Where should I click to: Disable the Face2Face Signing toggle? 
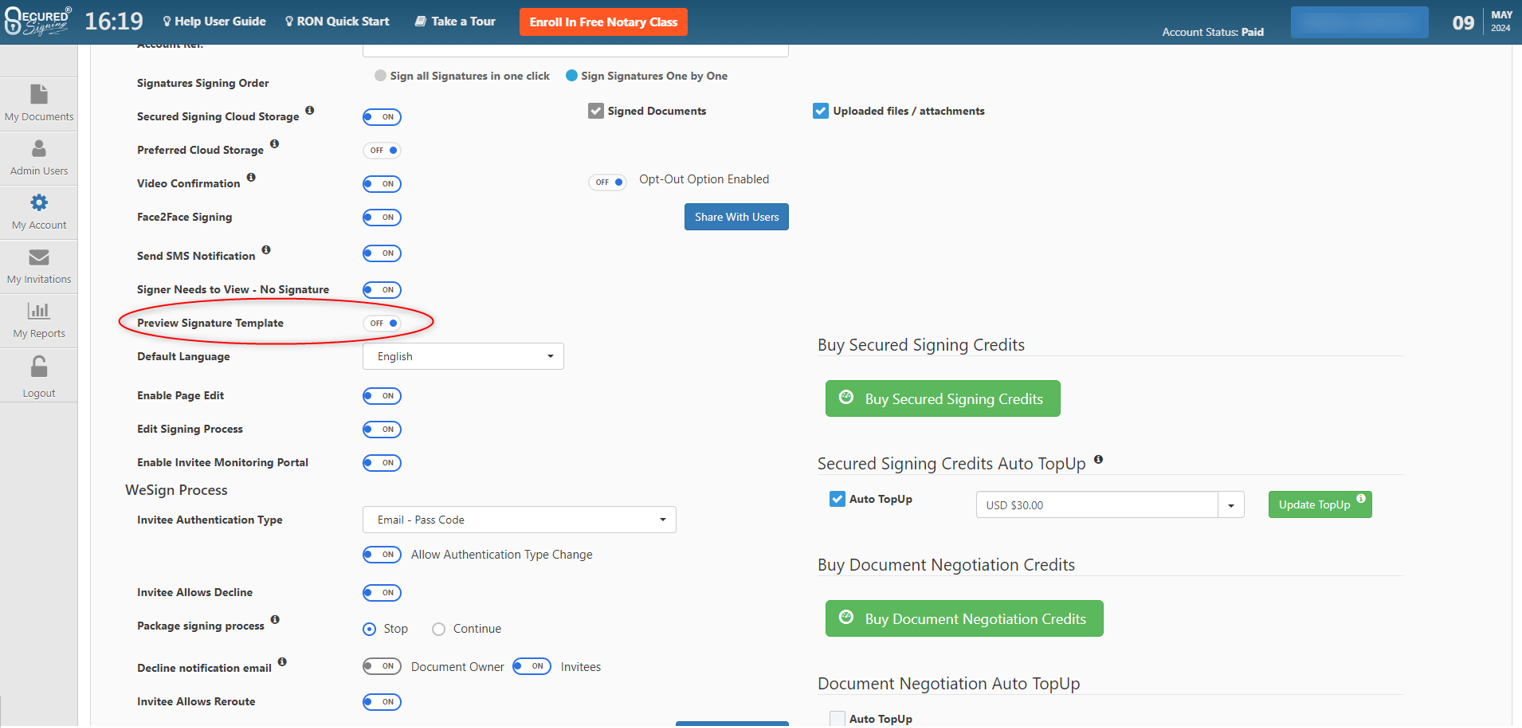click(382, 217)
